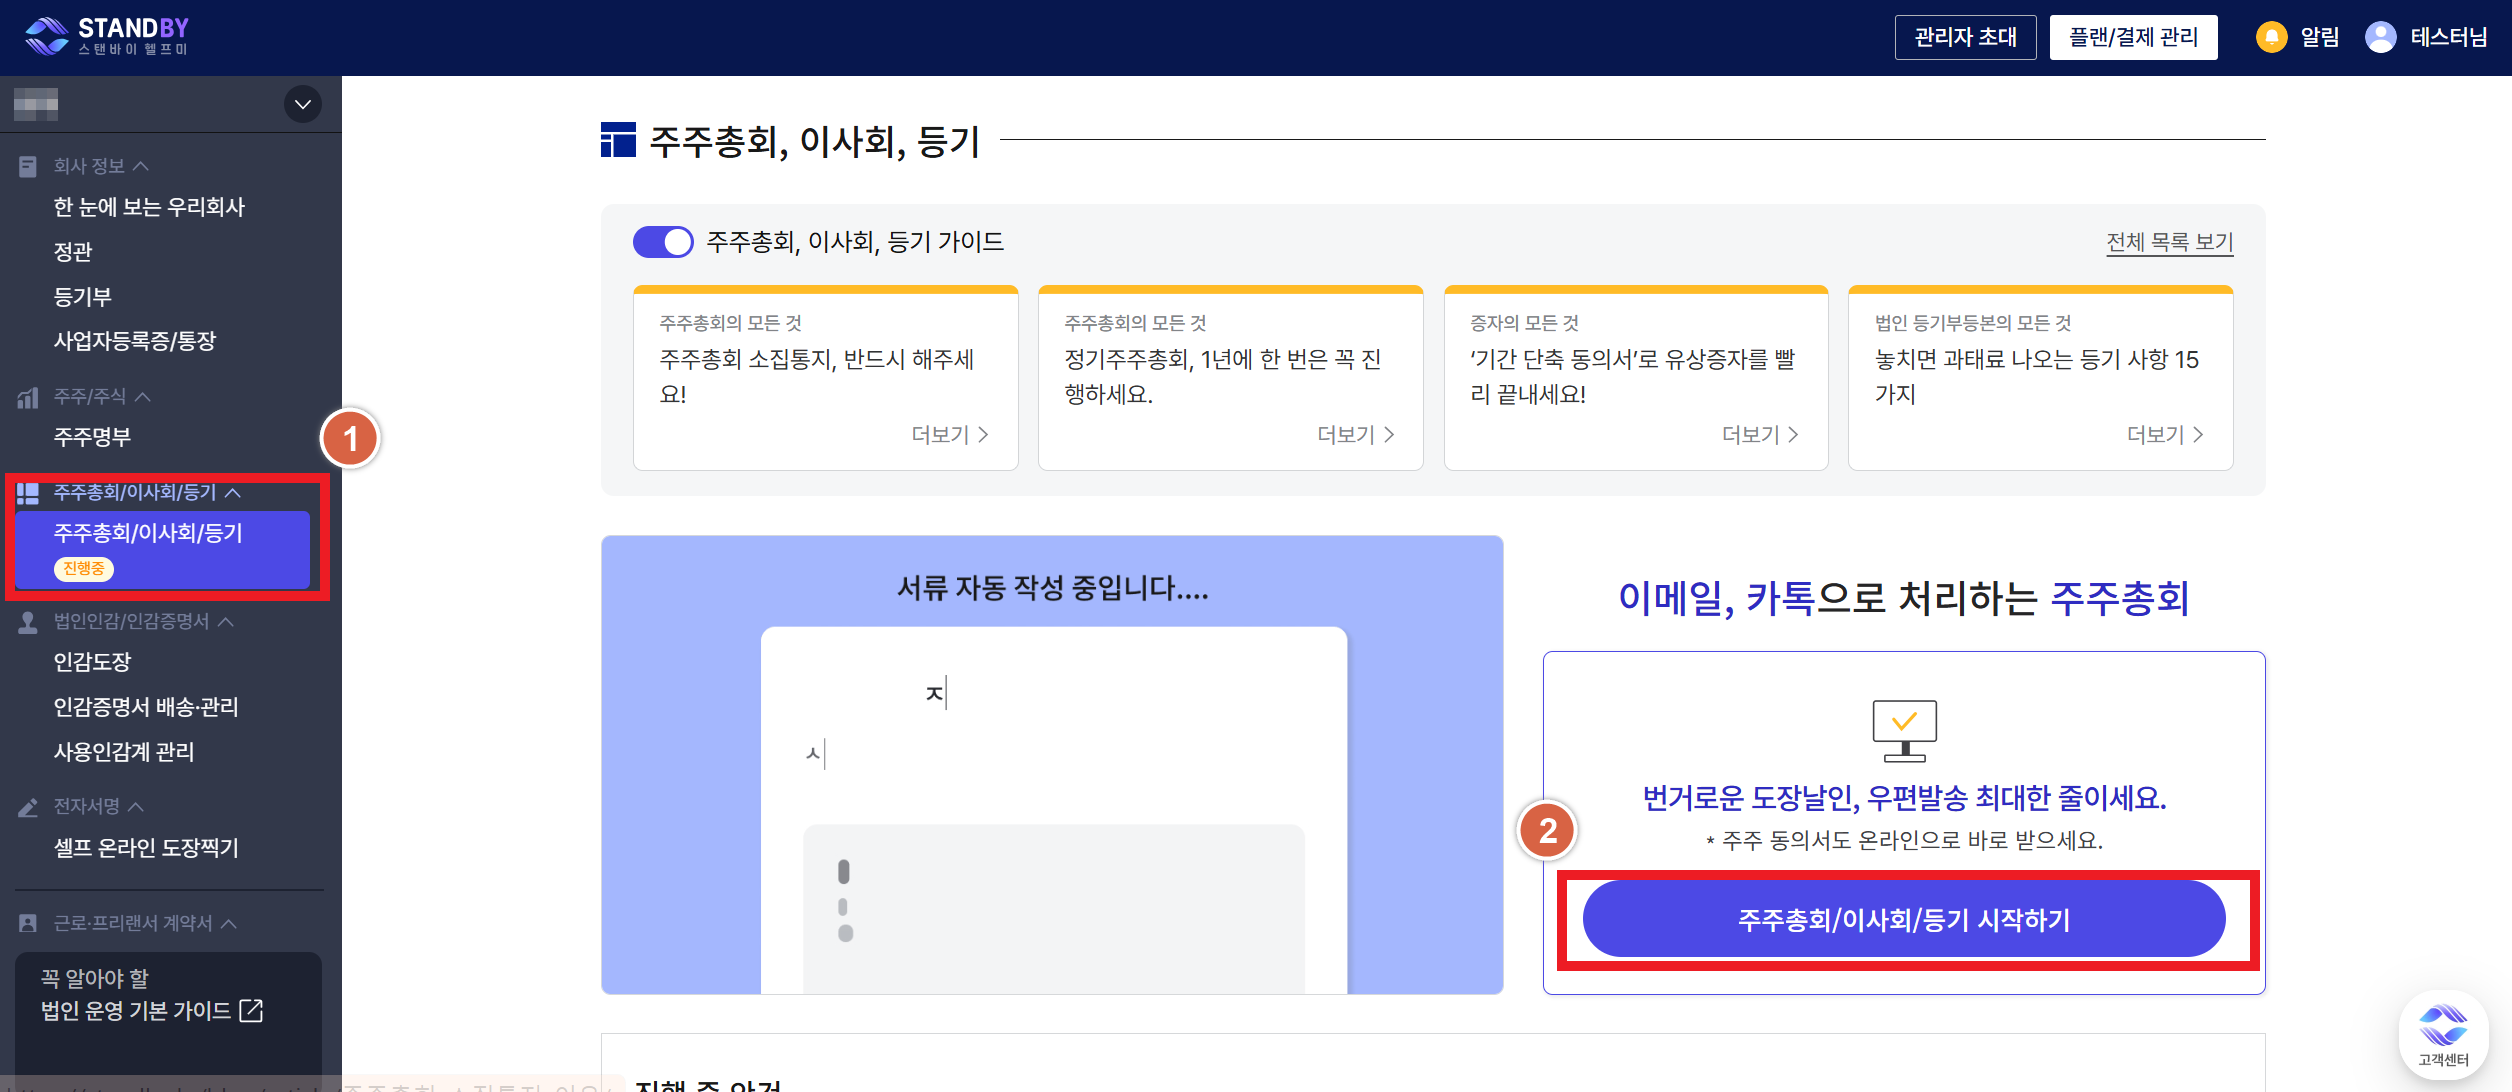This screenshot has height=1092, width=2512.
Task: Click the 기간 단축 동의서 guide card title
Action: 1633,376
